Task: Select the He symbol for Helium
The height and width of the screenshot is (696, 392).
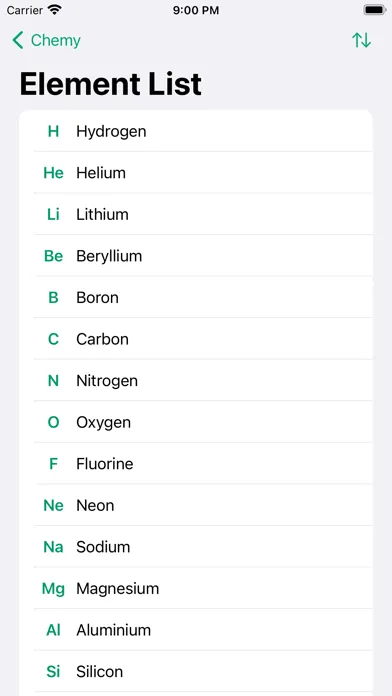Action: coord(53,173)
